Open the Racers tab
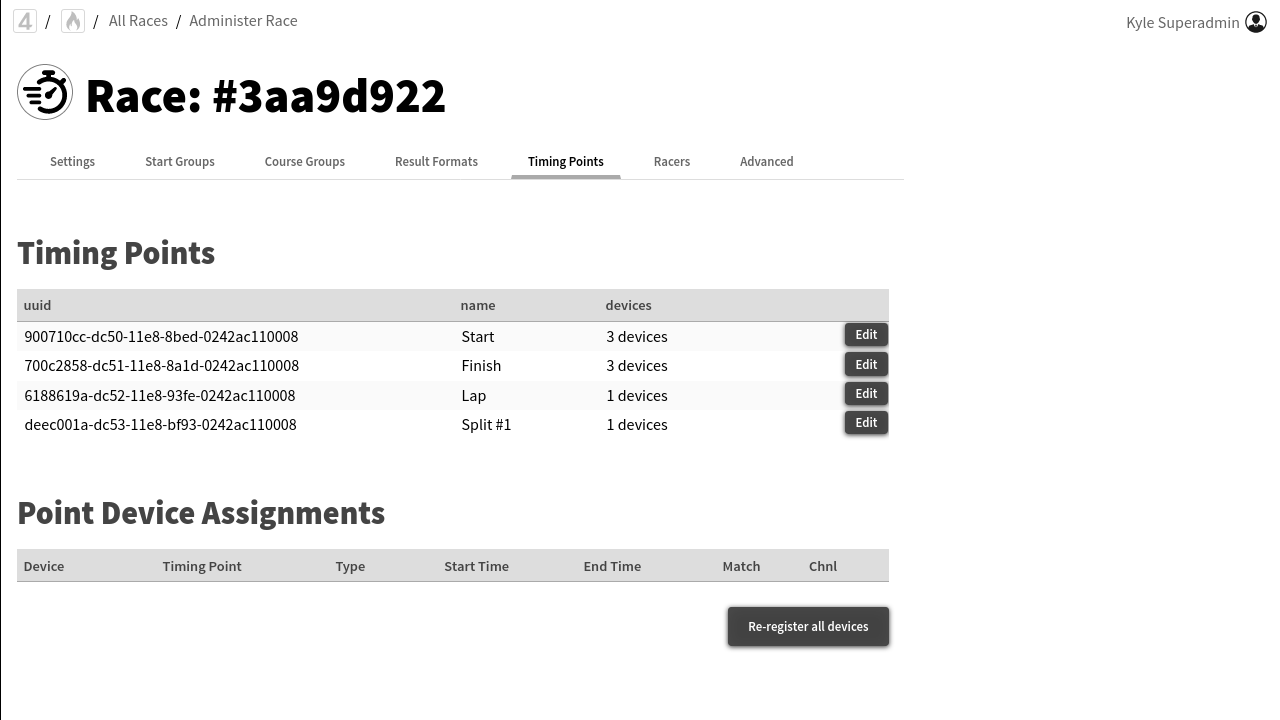 [x=672, y=162]
